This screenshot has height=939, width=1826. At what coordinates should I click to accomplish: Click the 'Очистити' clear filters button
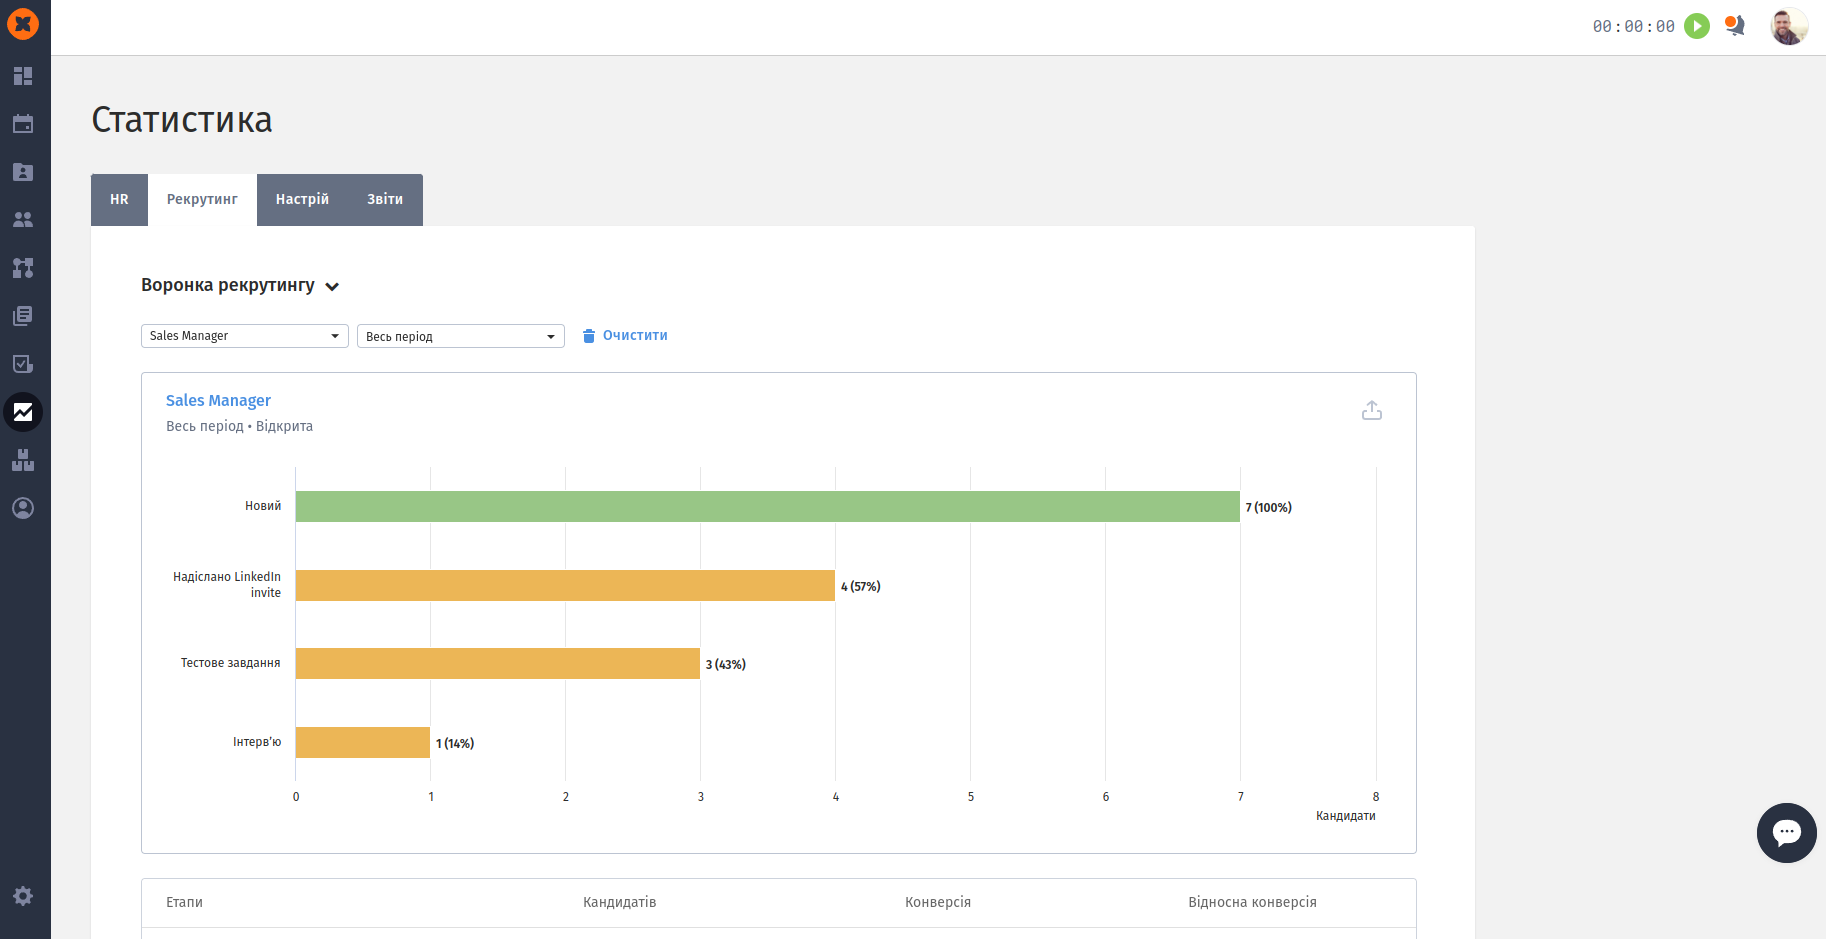625,336
